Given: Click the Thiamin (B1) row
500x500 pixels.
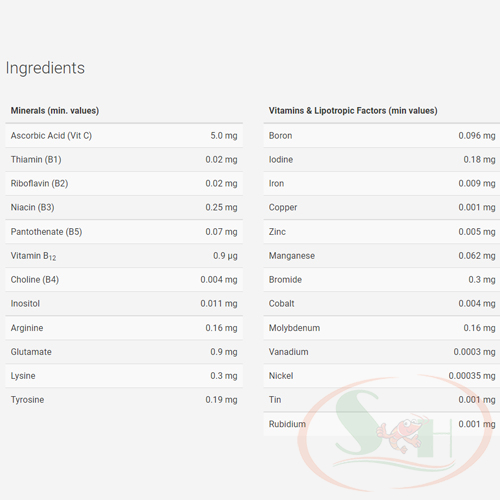Looking at the screenshot, I should [124, 160].
